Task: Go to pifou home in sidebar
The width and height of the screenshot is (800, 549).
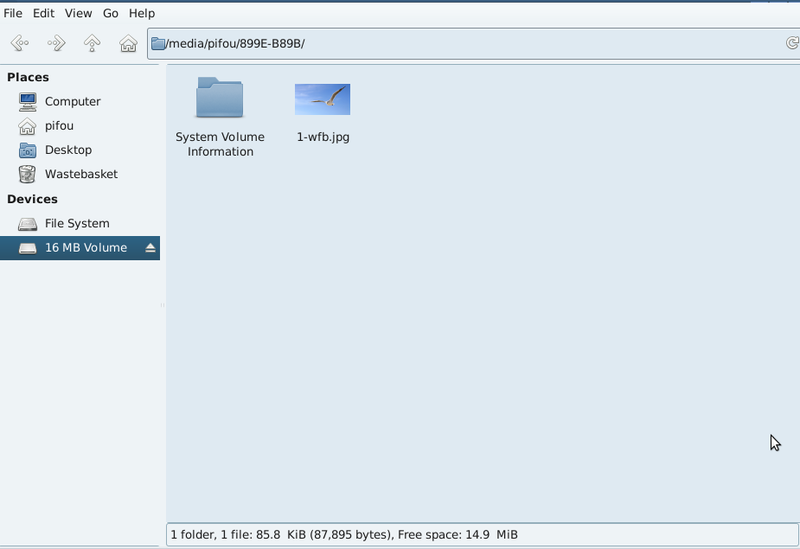Action: [x=59, y=126]
